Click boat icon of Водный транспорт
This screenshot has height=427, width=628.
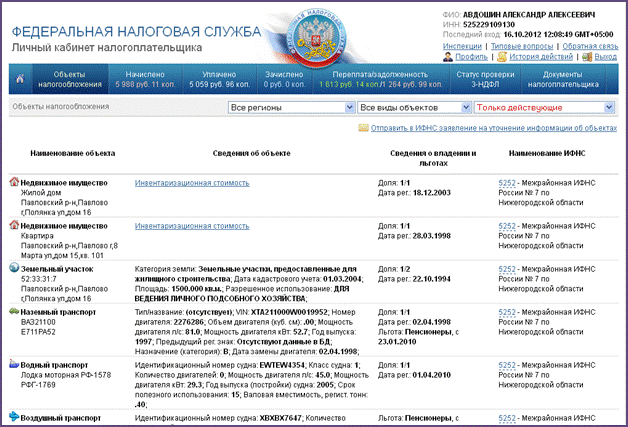click(14, 364)
